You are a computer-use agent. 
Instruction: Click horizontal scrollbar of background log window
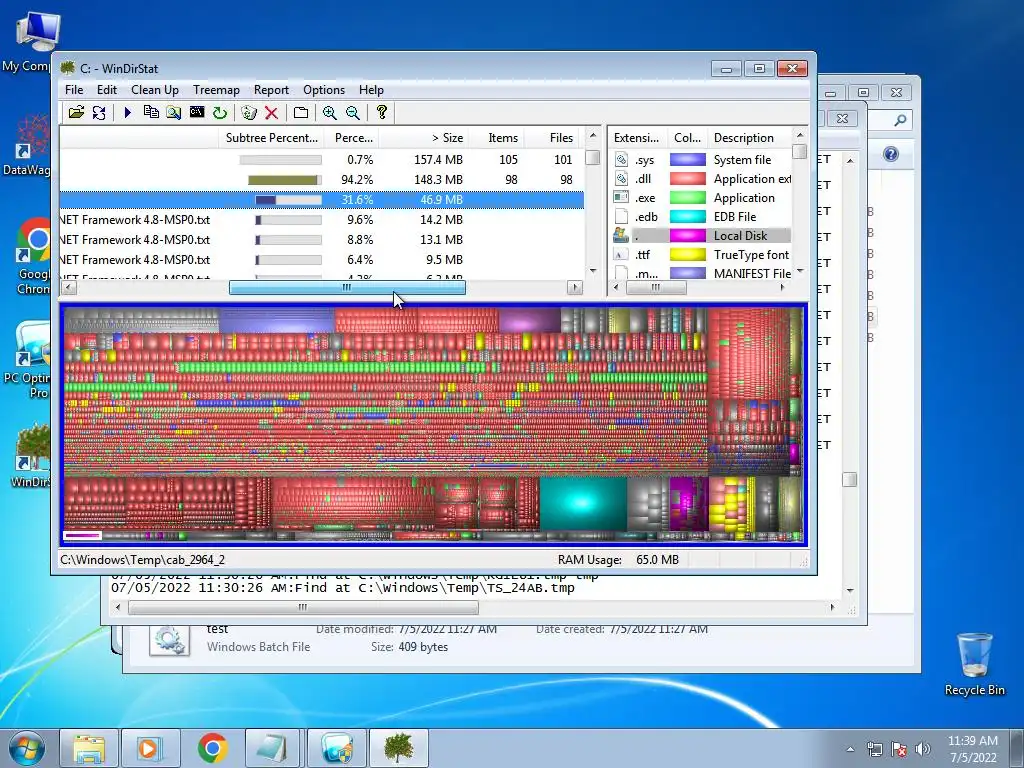tap(303, 607)
